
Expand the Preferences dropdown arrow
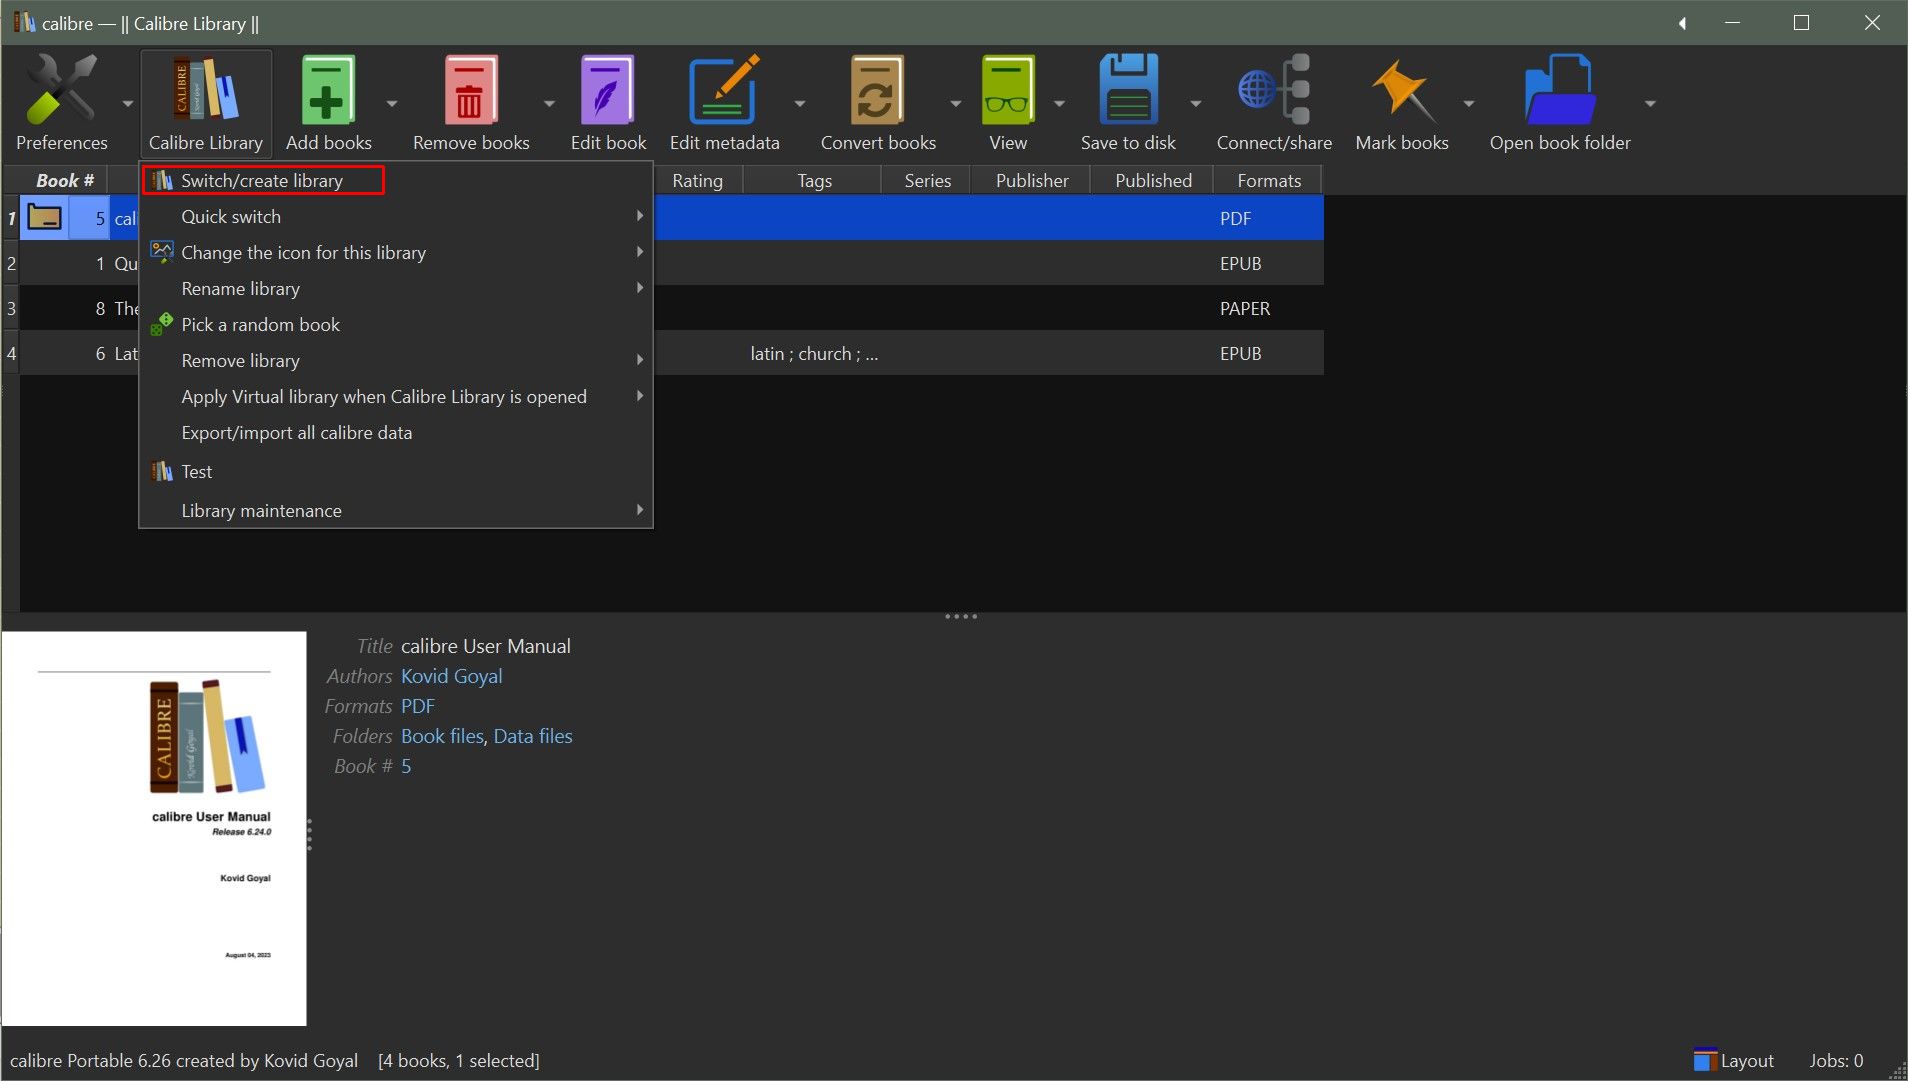[127, 103]
